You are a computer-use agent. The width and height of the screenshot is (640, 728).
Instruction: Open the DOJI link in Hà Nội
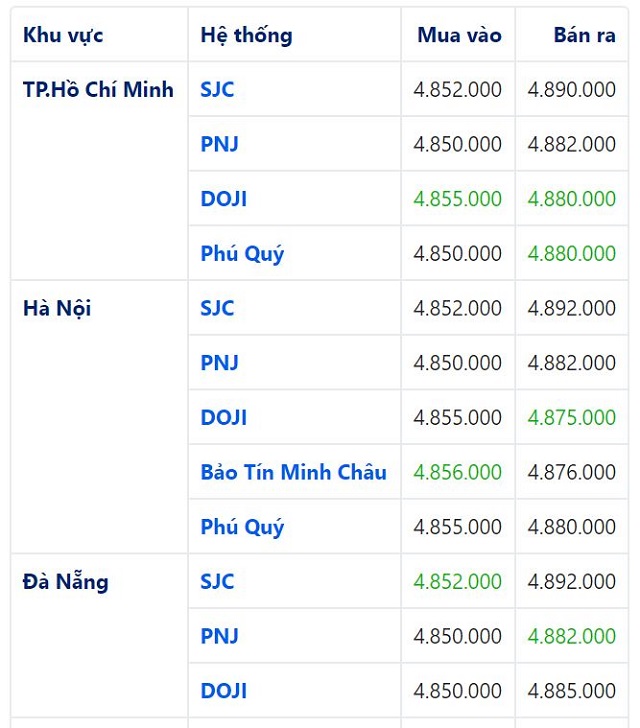tap(223, 417)
